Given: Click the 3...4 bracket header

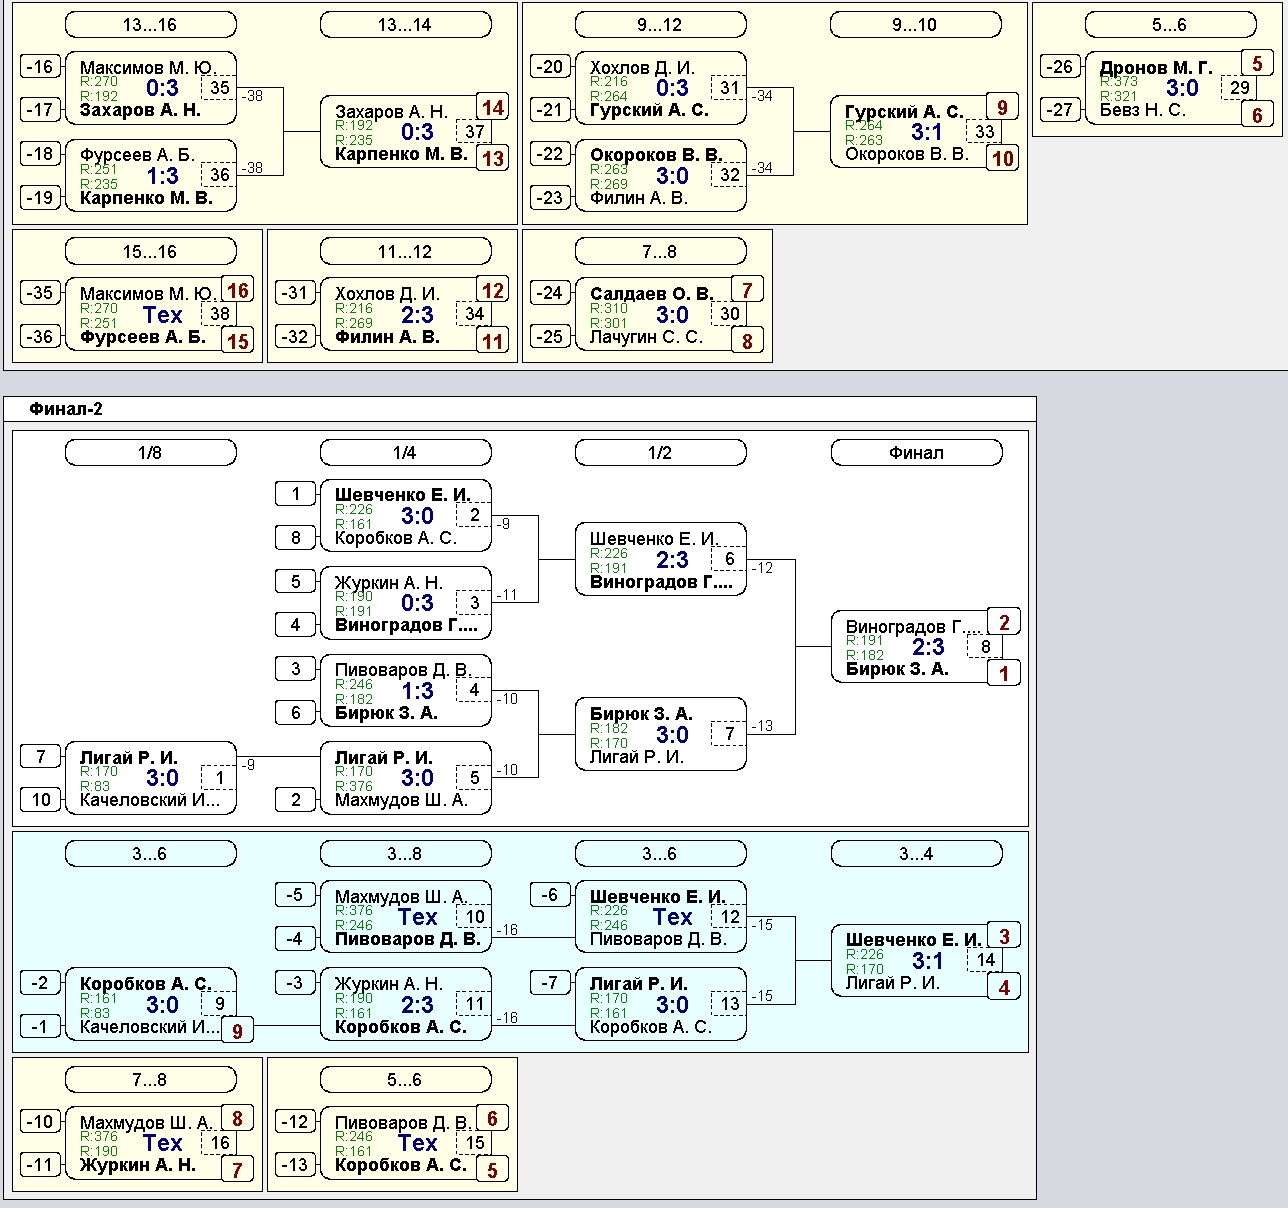Looking at the screenshot, I should pyautogui.click(x=916, y=854).
